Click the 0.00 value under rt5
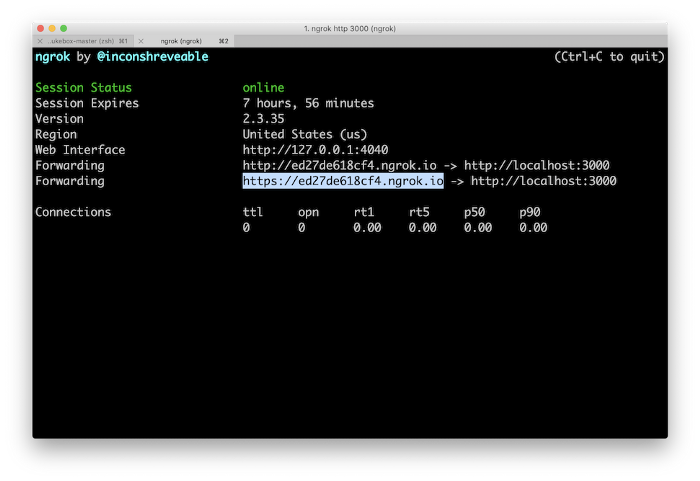The width and height of the screenshot is (700, 481). 423,228
